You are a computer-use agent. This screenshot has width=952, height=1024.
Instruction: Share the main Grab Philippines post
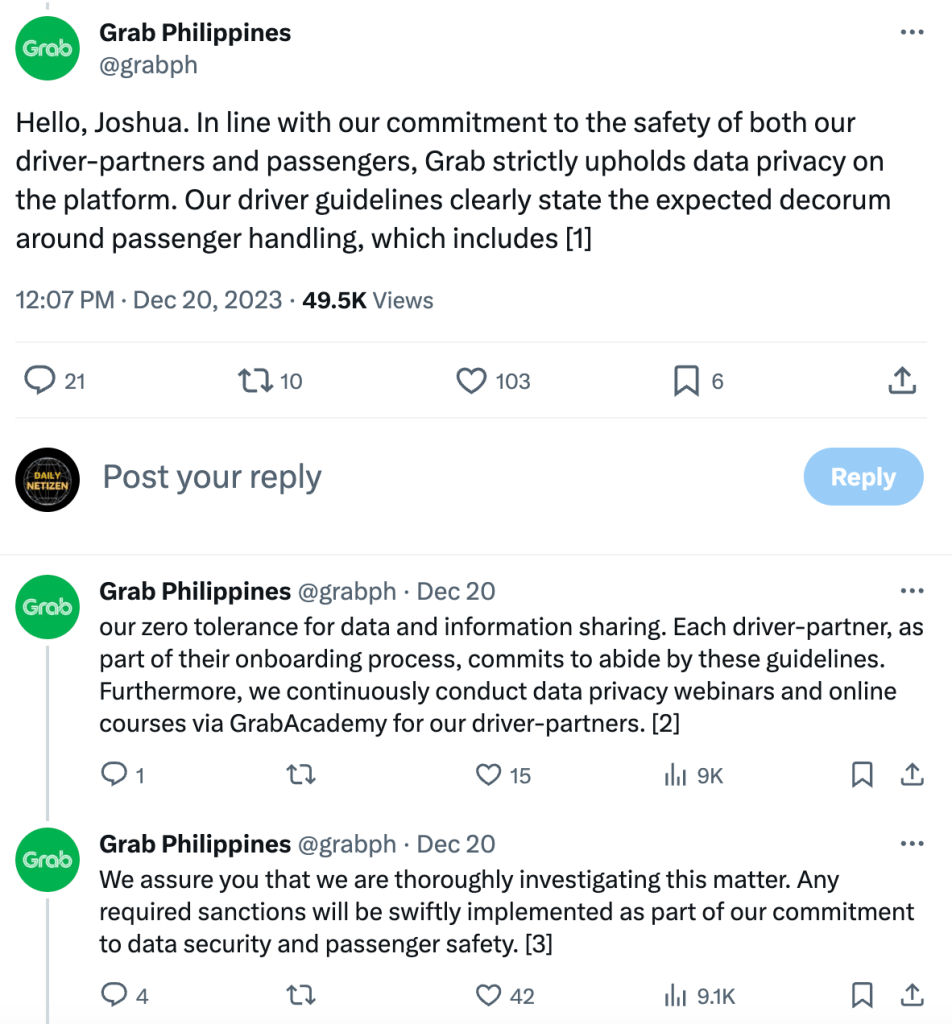pyautogui.click(x=901, y=381)
